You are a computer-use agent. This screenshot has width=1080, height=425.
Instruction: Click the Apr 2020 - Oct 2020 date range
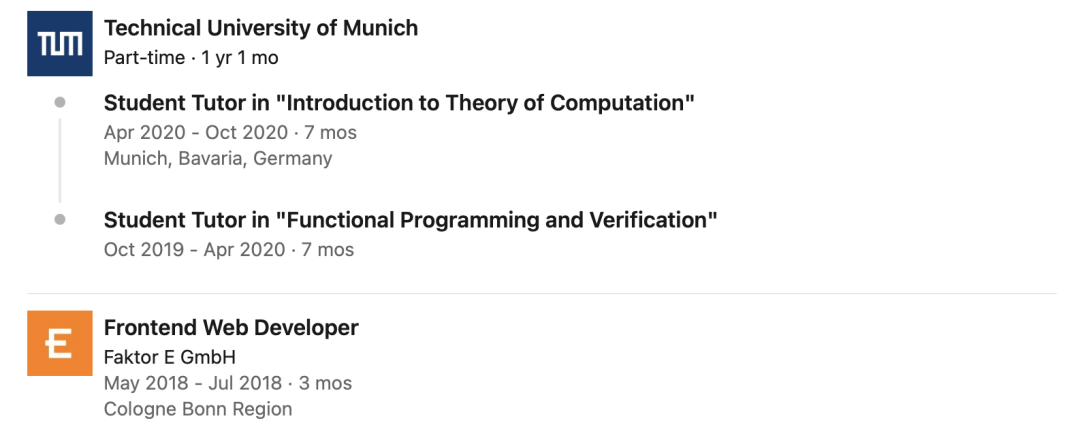(x=196, y=132)
